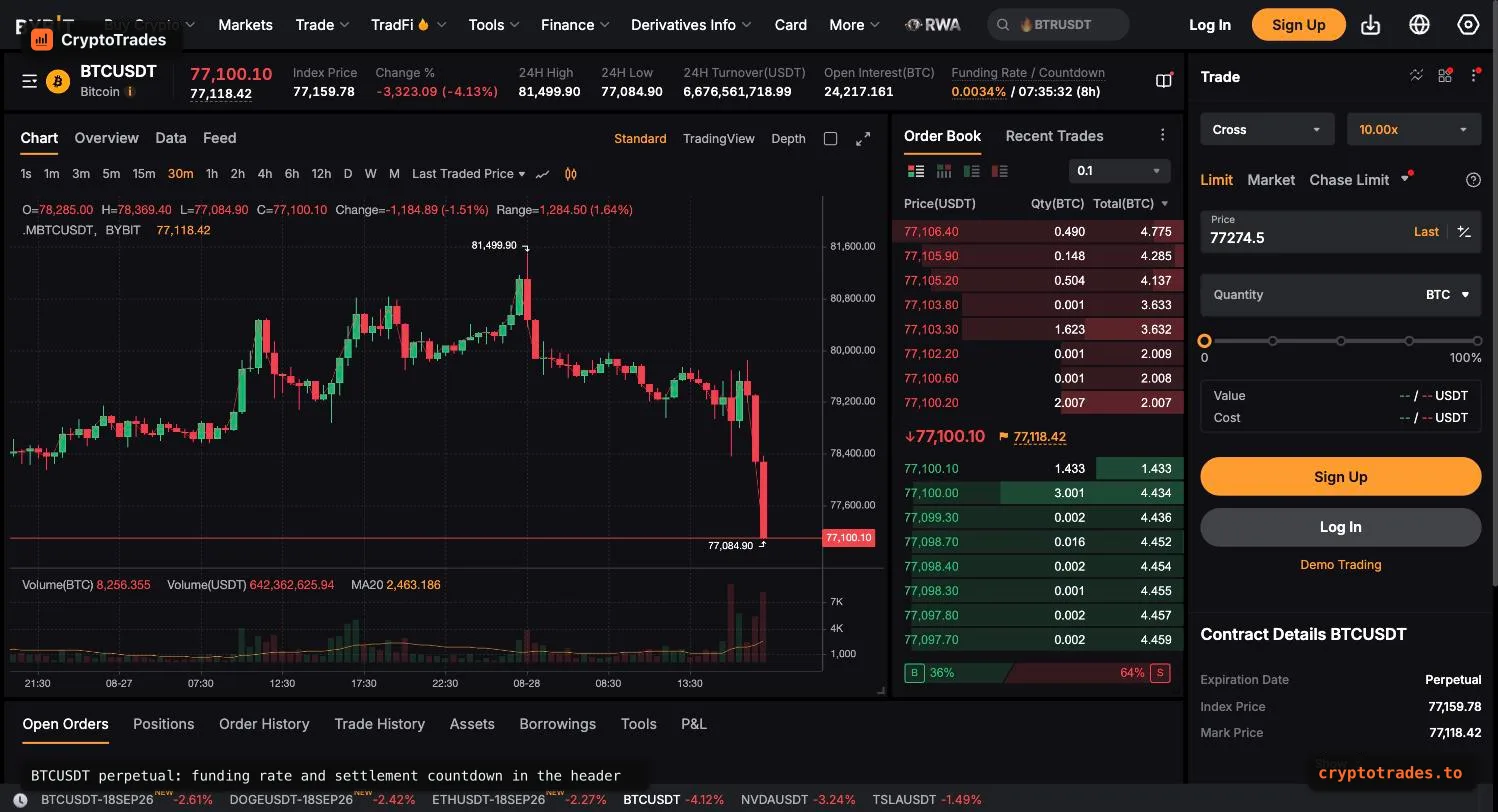Open the Markets navigation item
The width and height of the screenshot is (1498, 812).
point(245,25)
